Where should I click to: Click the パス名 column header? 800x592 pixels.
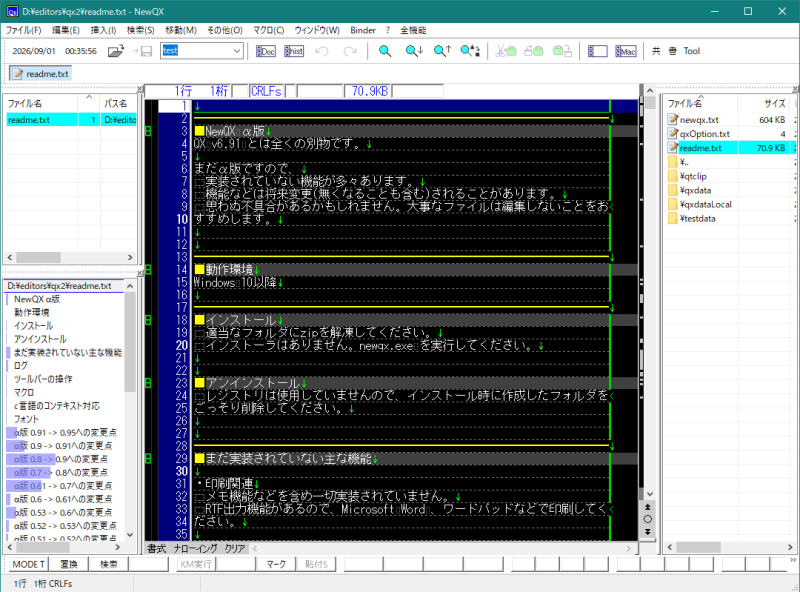coord(118,103)
